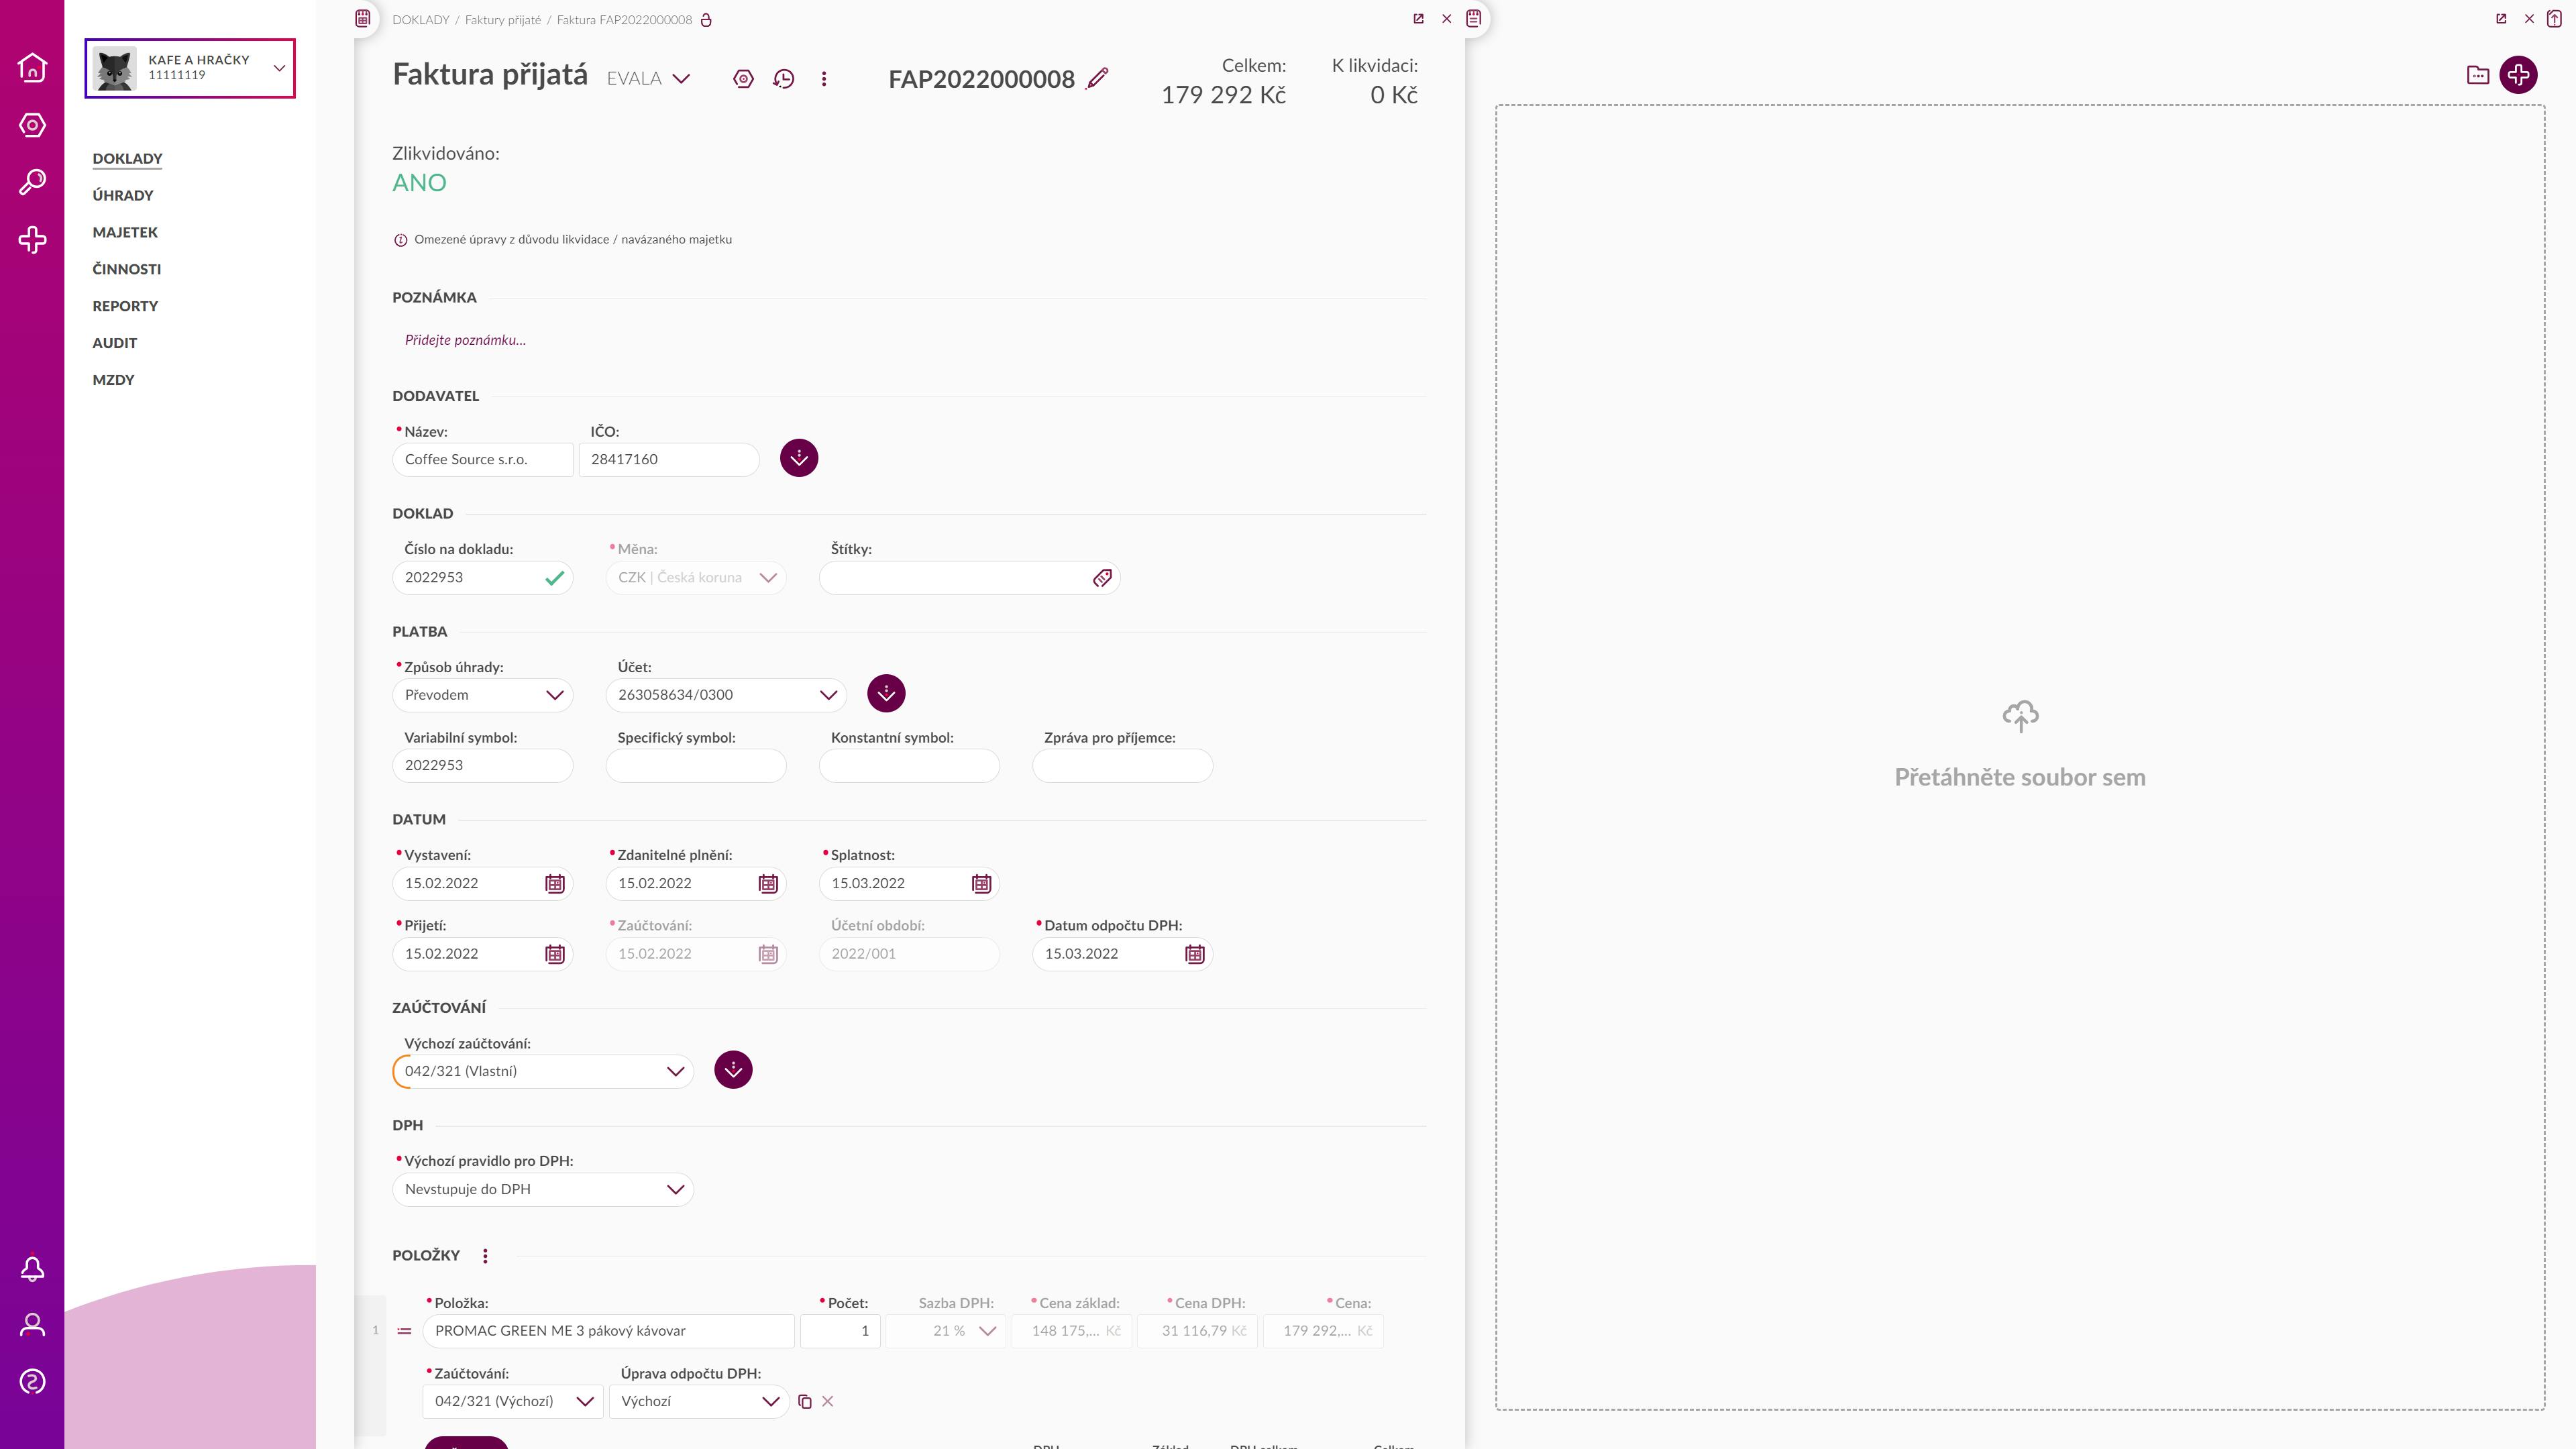Open Výchozí pravidlo pro DPH dropdown
2576x1449 pixels.
[543, 1189]
